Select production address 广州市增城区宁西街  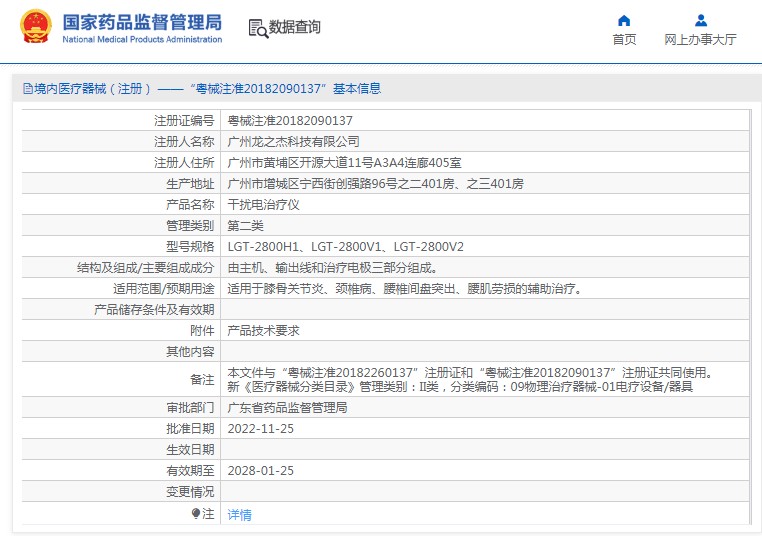click(375, 184)
